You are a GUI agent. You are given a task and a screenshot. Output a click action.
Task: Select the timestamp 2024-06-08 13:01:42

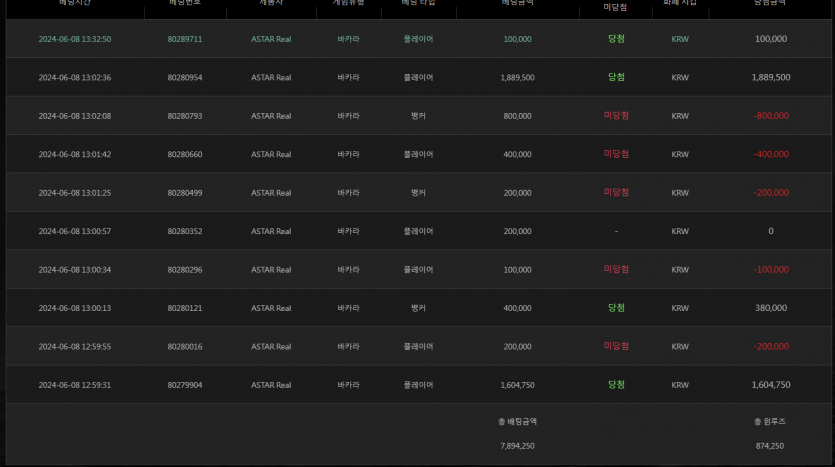75,154
